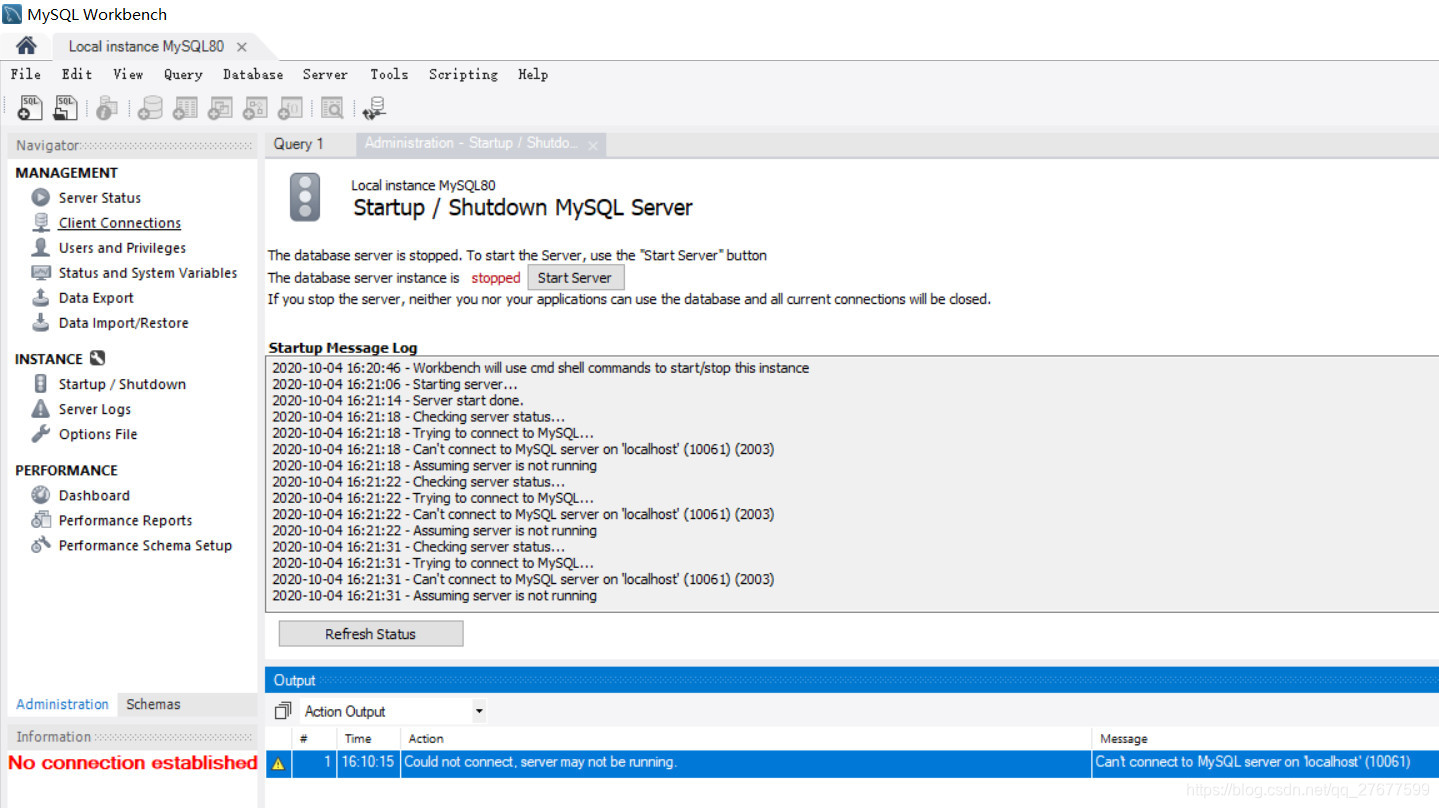Click the Message column header
Image resolution: width=1439 pixels, height=808 pixels.
(x=1124, y=739)
